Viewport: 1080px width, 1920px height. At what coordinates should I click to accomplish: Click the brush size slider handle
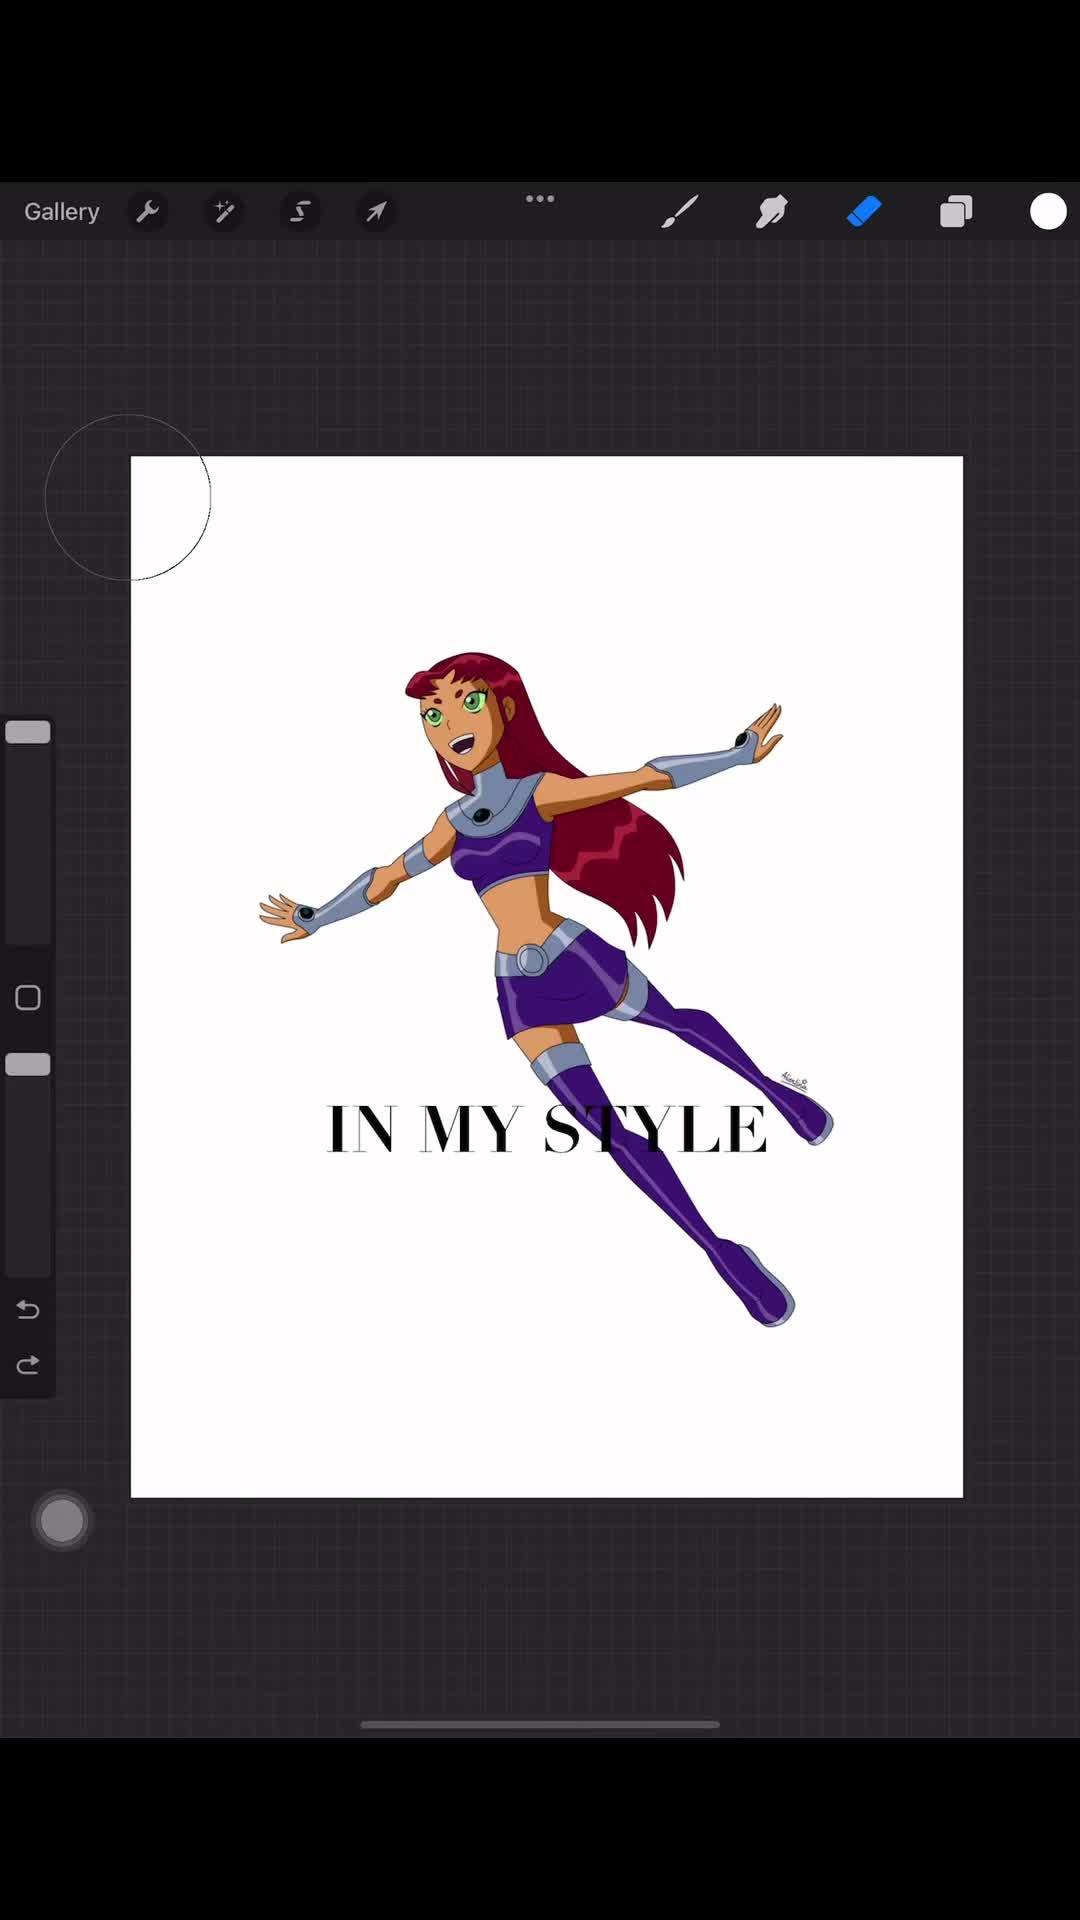tap(28, 732)
